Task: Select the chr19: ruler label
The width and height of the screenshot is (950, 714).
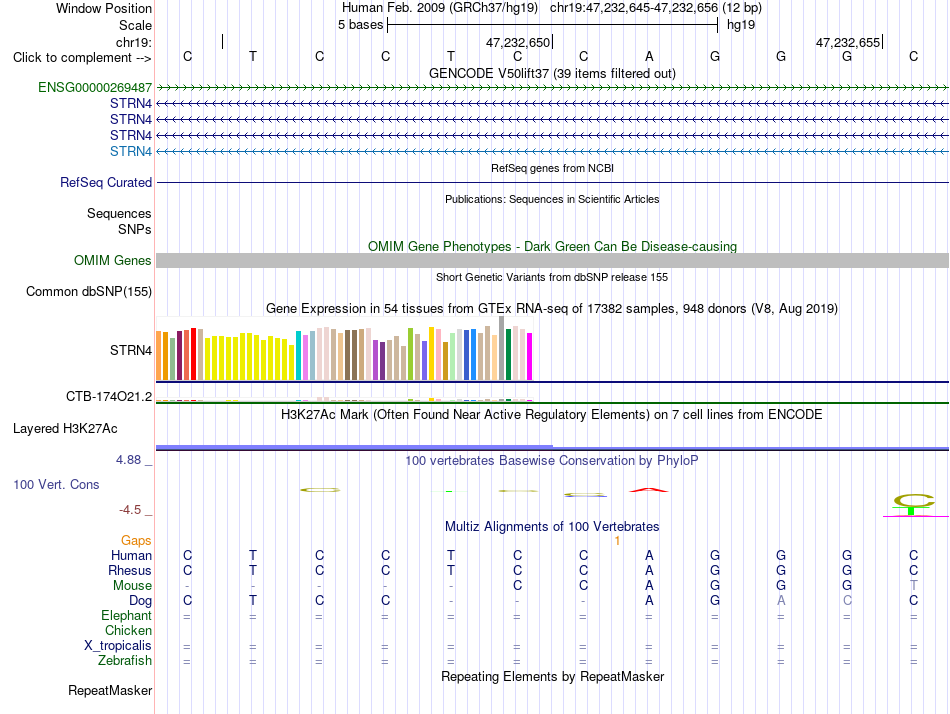Action: (134, 42)
